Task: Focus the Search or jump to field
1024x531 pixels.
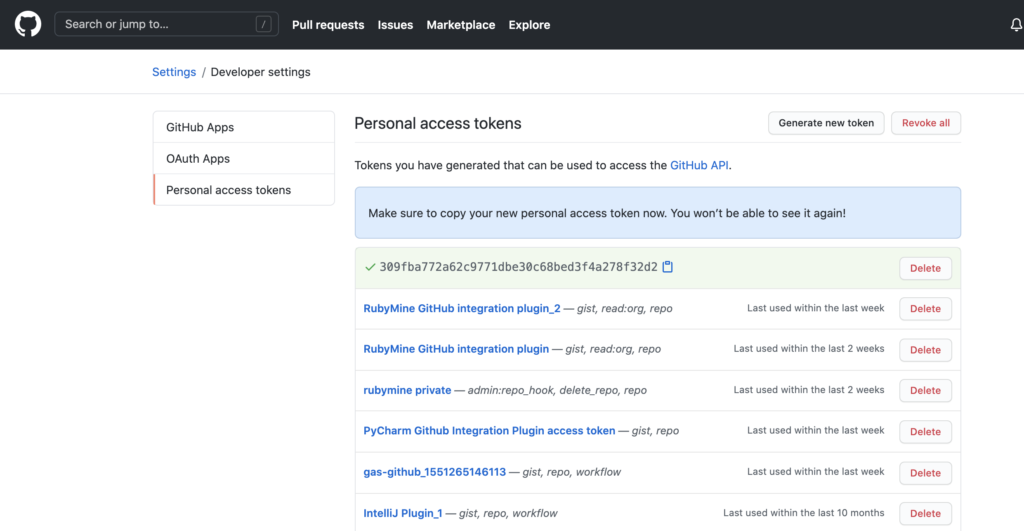Action: click(167, 24)
